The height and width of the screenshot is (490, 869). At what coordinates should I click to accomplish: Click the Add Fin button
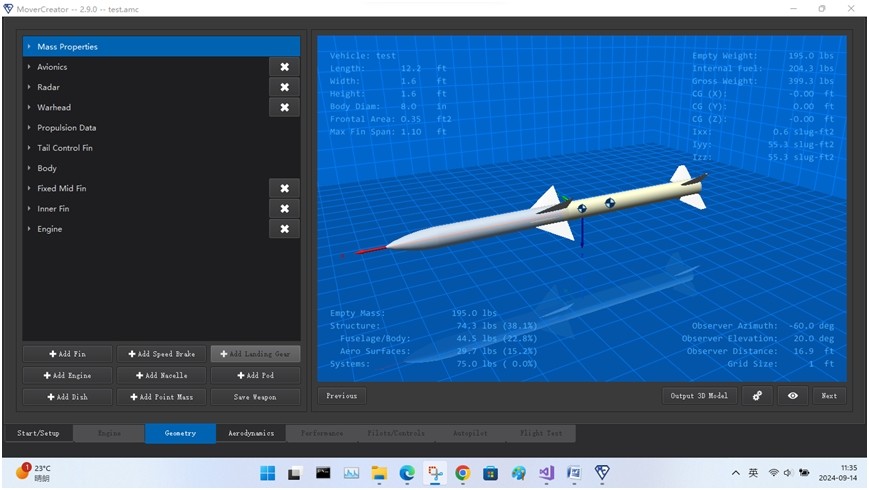pyautogui.click(x=68, y=354)
